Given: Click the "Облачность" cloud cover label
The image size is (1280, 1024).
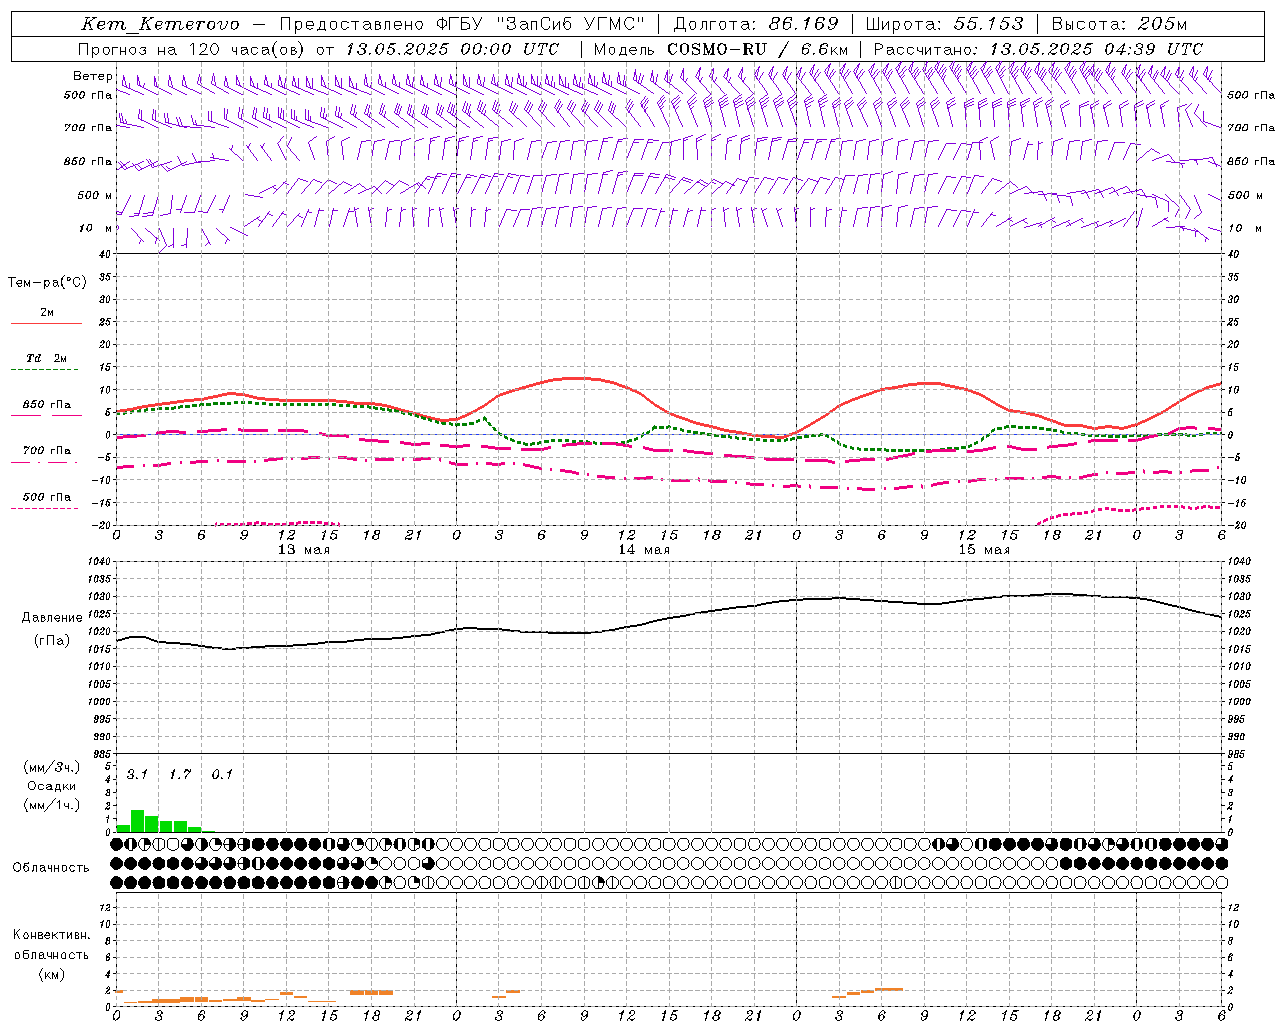Looking at the screenshot, I should [x=51, y=867].
